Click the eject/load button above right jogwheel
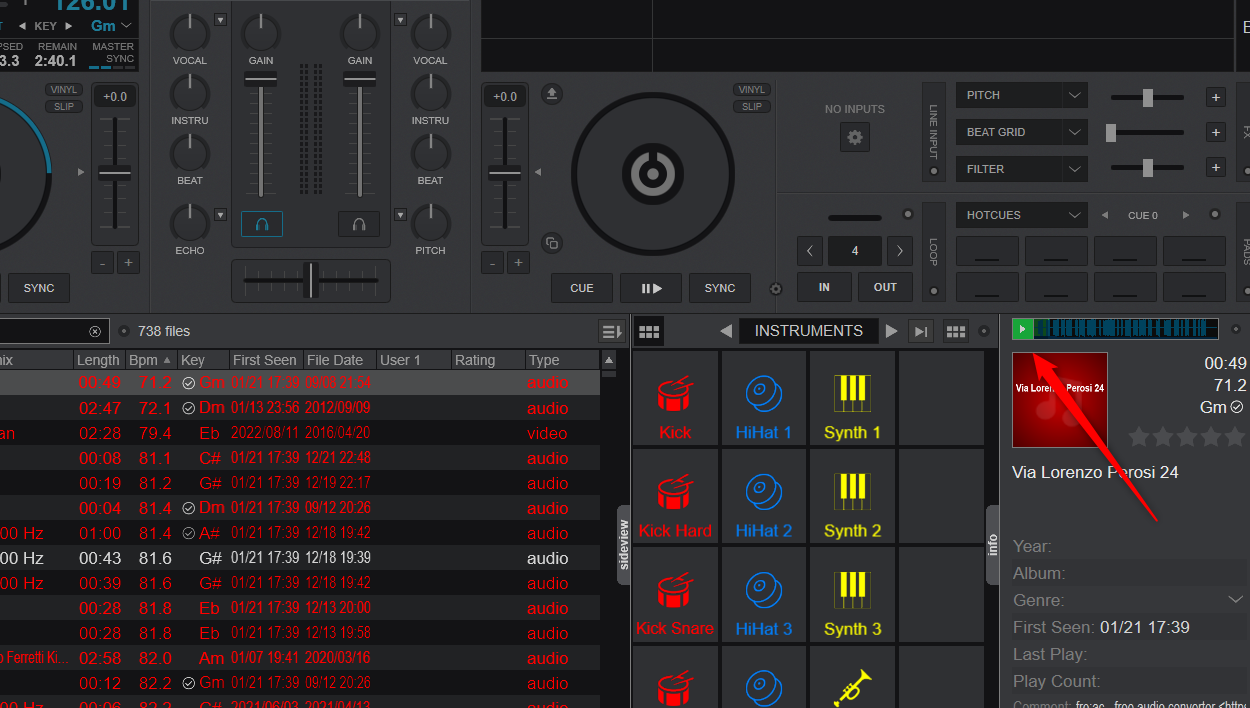The image size is (1250, 708). click(552, 94)
